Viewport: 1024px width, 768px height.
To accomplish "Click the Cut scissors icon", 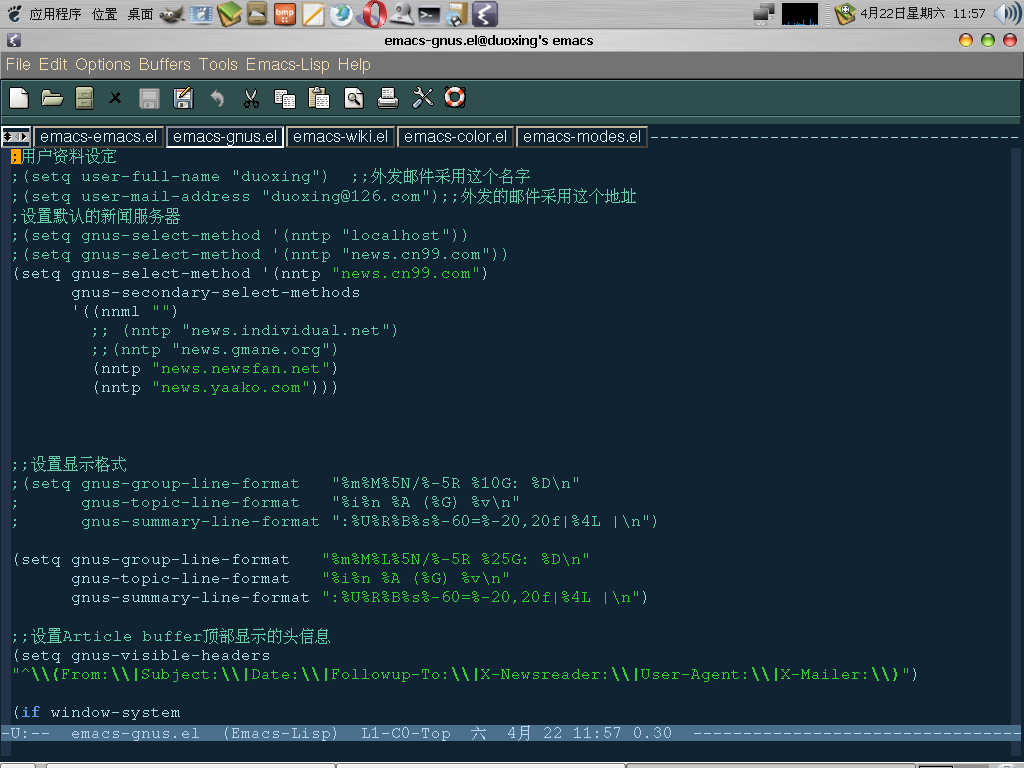I will point(251,98).
